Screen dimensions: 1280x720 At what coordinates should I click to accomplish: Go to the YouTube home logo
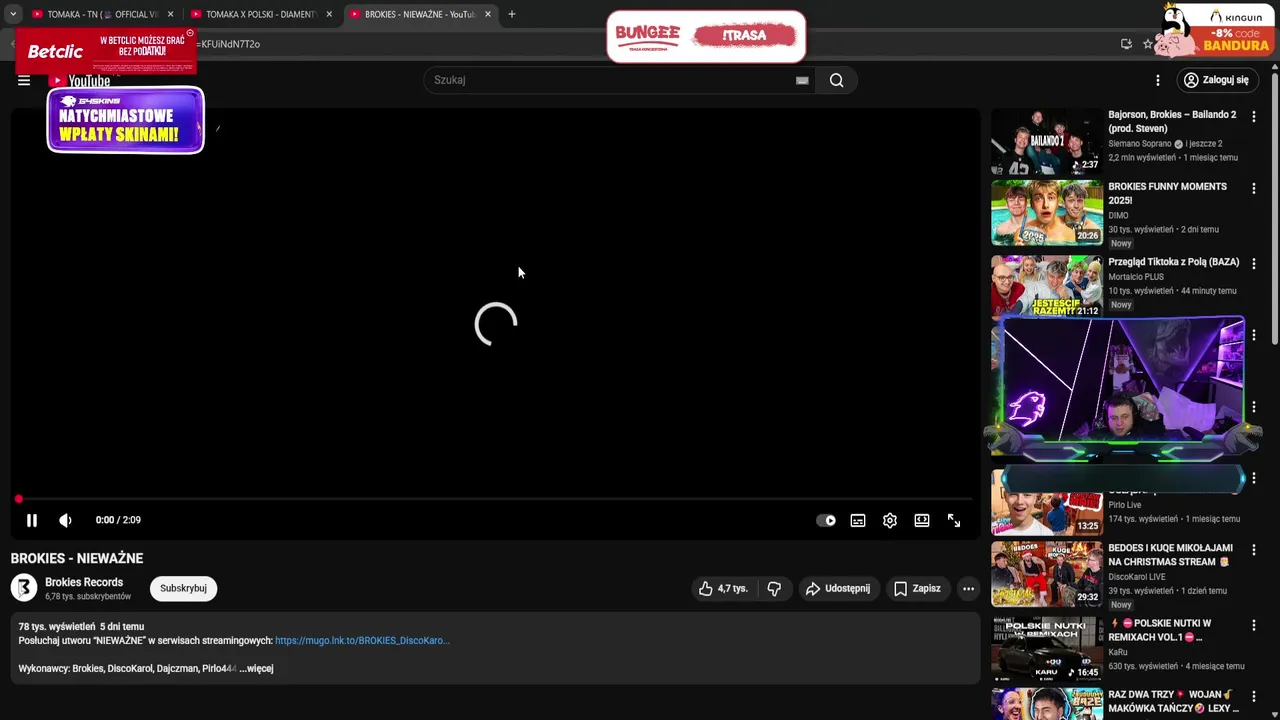click(x=81, y=80)
